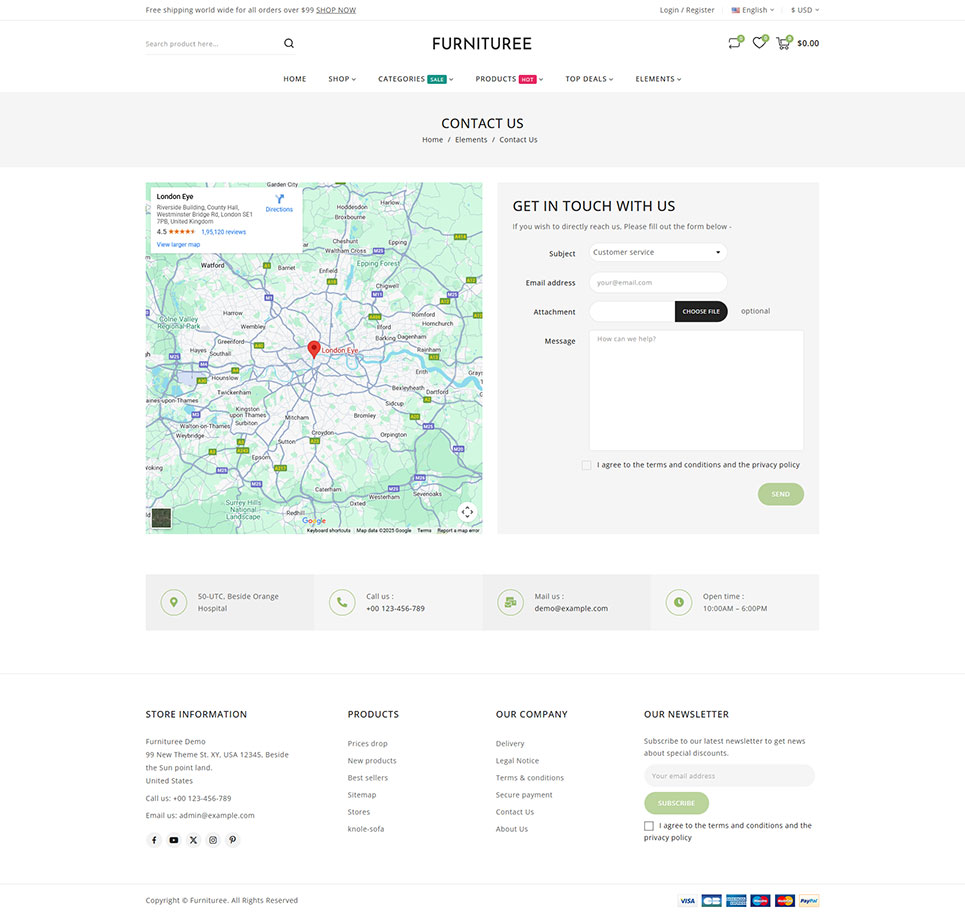
Task: Click the Subscribe button
Action: point(676,803)
